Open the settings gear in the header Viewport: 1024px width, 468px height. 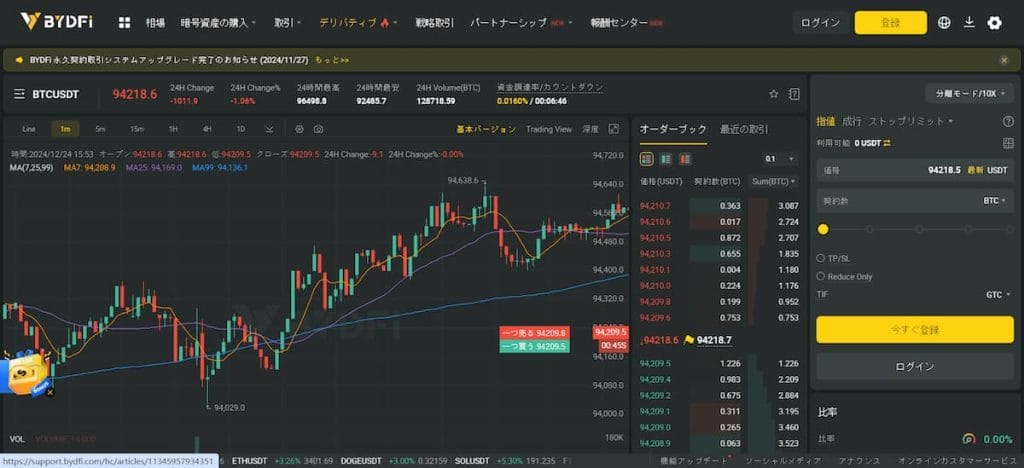(x=994, y=23)
